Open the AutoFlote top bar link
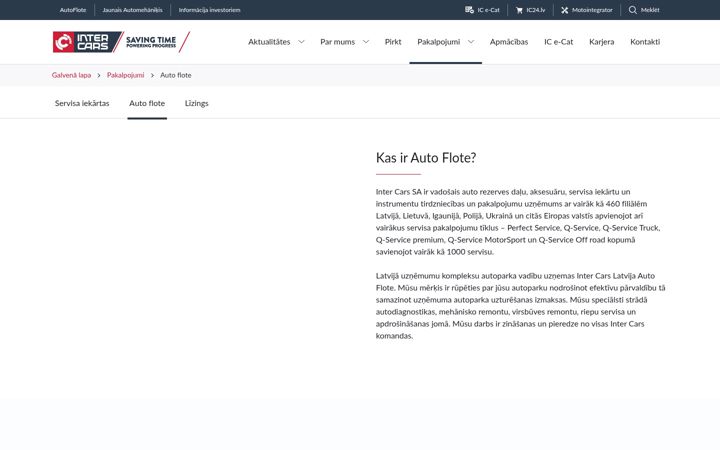 click(x=73, y=10)
